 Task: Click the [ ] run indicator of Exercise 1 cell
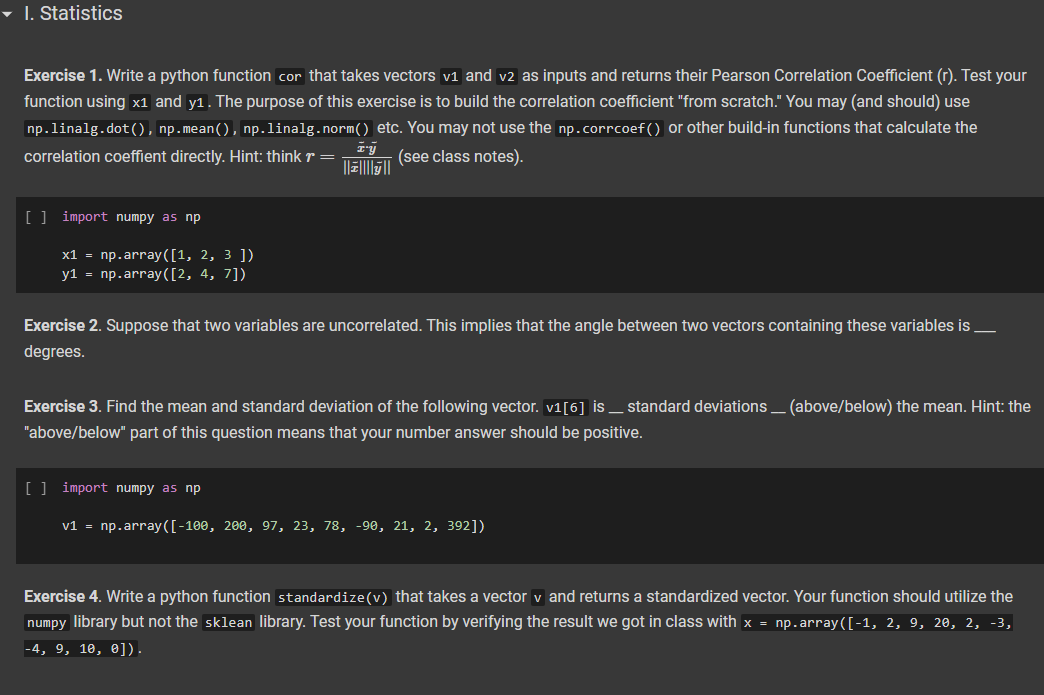pos(34,216)
